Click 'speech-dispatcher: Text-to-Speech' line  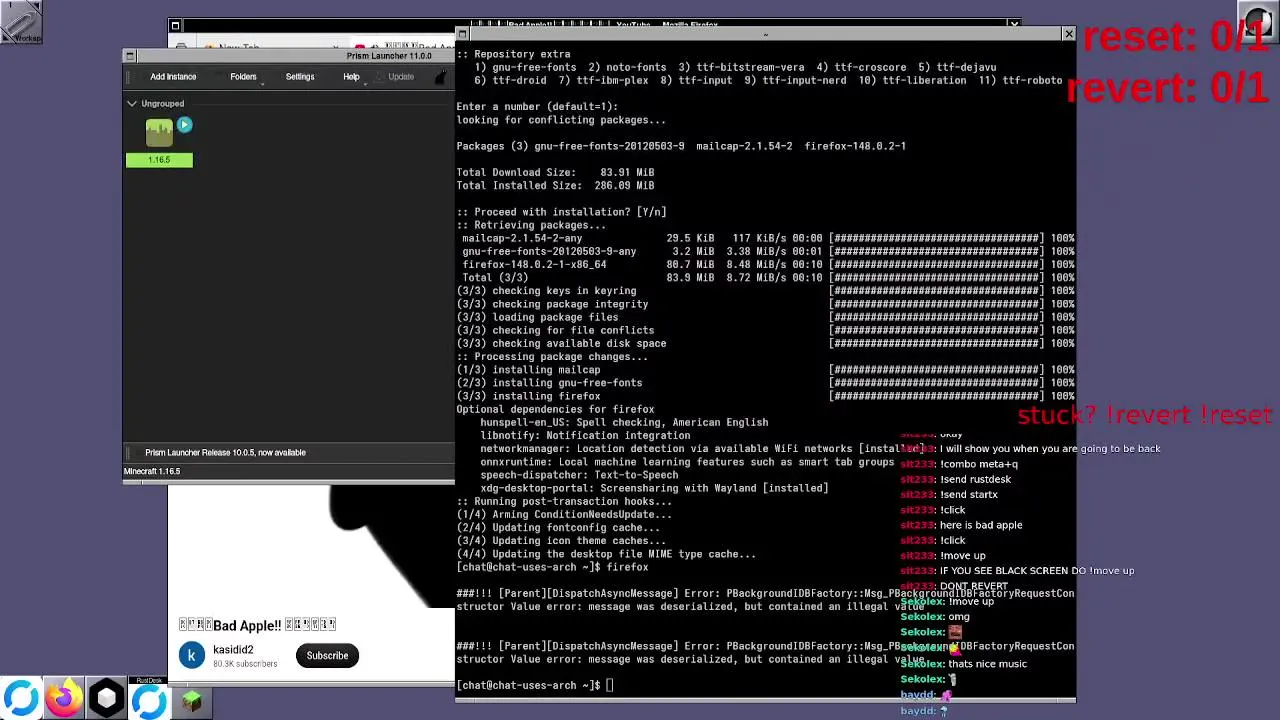point(579,475)
